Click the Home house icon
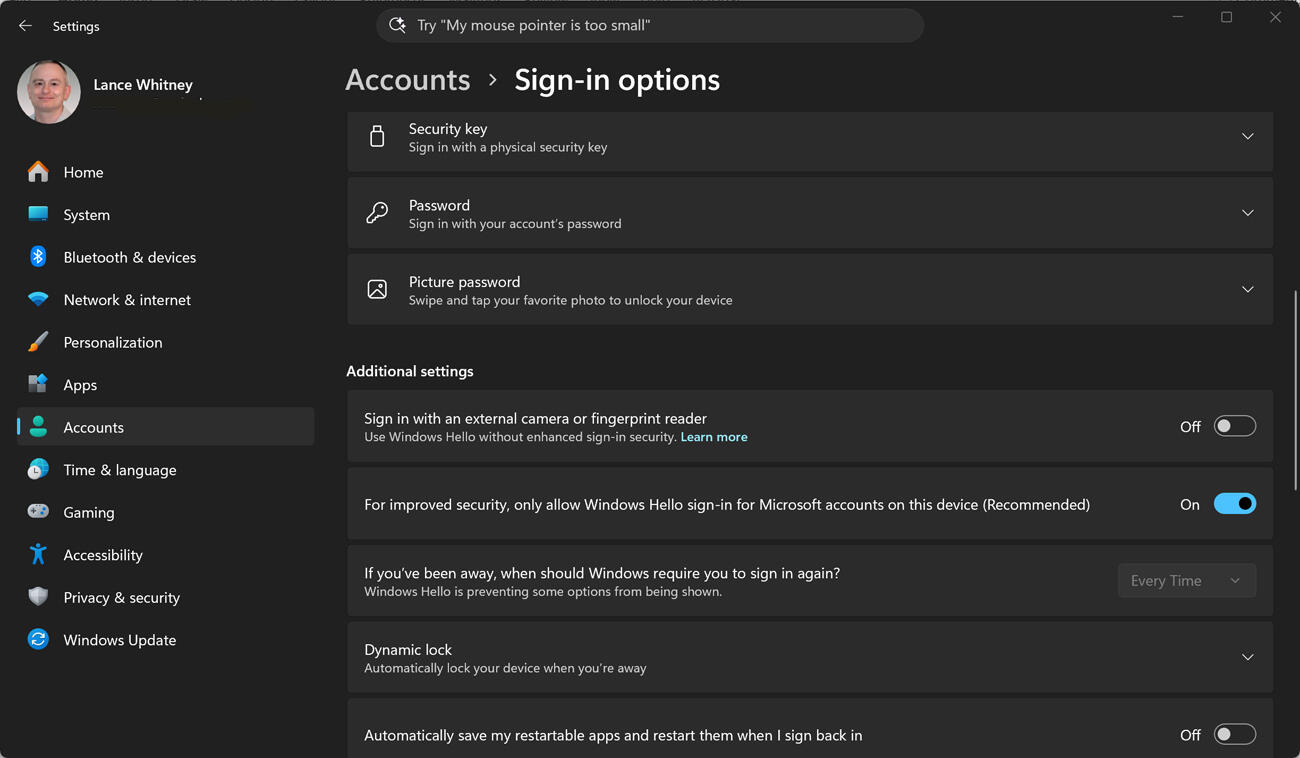 38,172
